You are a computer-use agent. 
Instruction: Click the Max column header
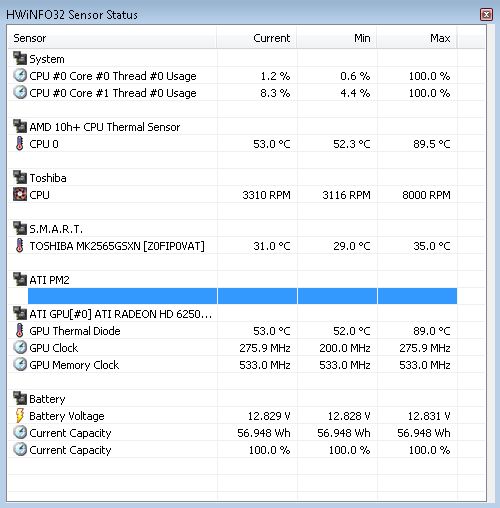coord(417,38)
